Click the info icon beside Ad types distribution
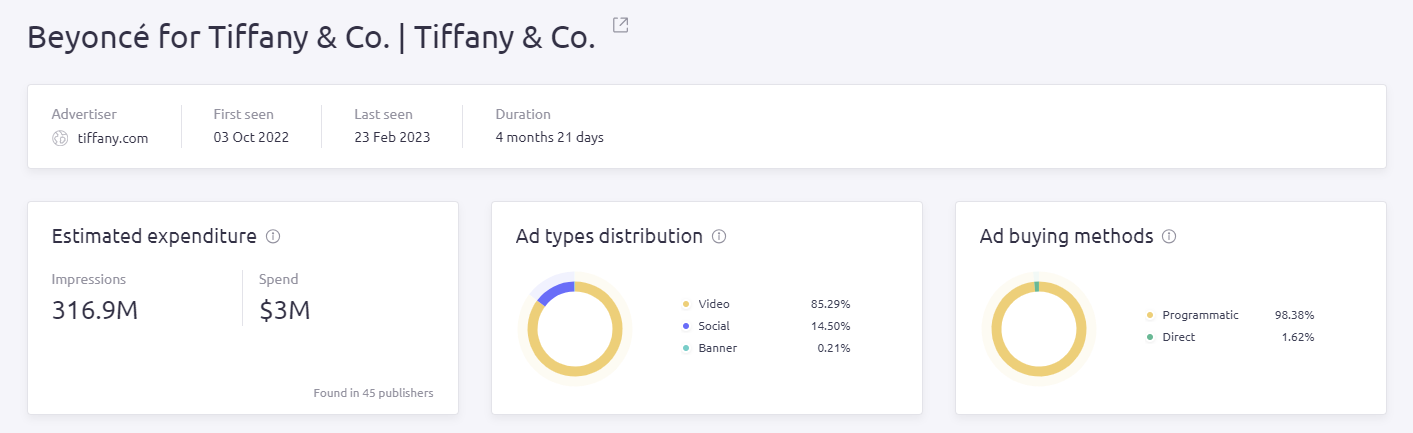 pos(719,237)
